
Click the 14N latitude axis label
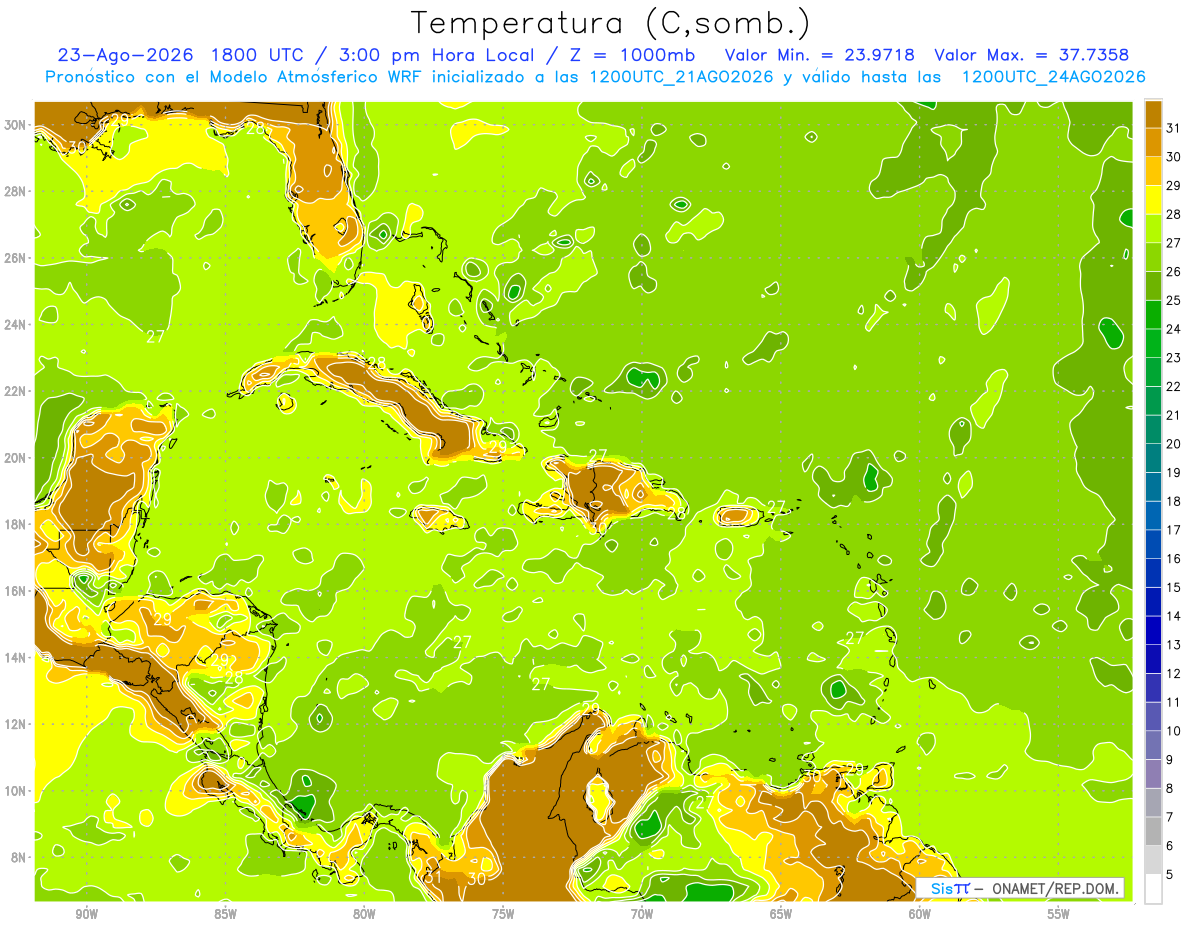[x=15, y=657]
